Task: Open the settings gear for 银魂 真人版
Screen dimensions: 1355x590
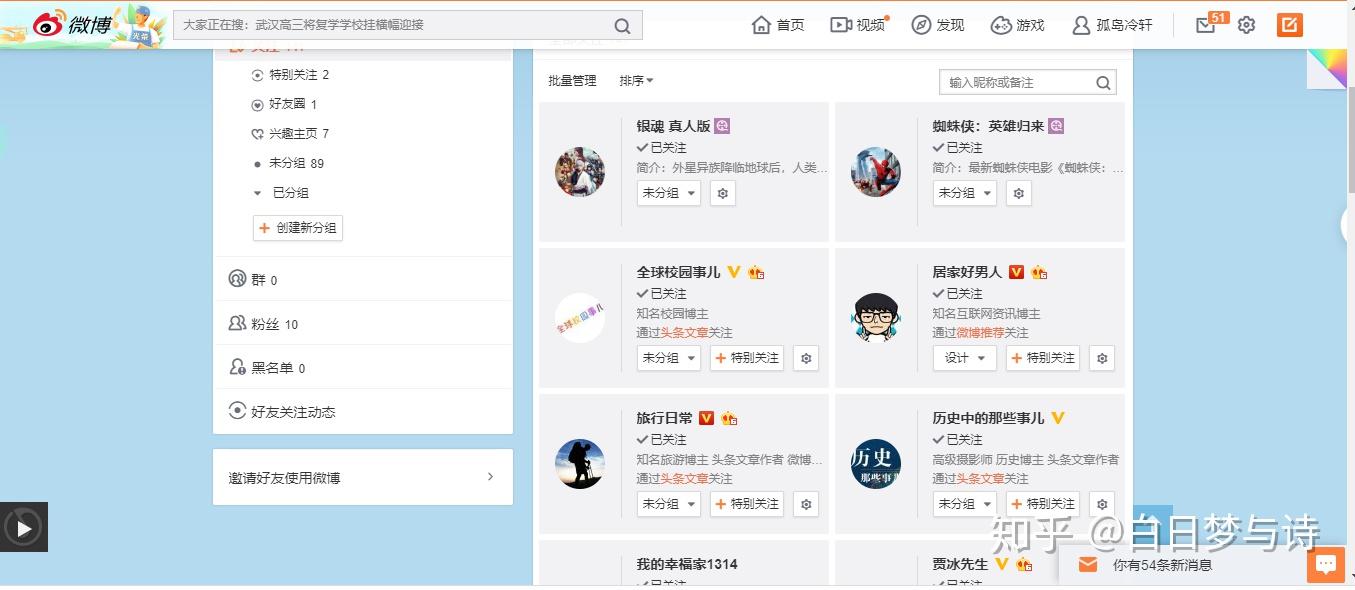Action: tap(723, 193)
